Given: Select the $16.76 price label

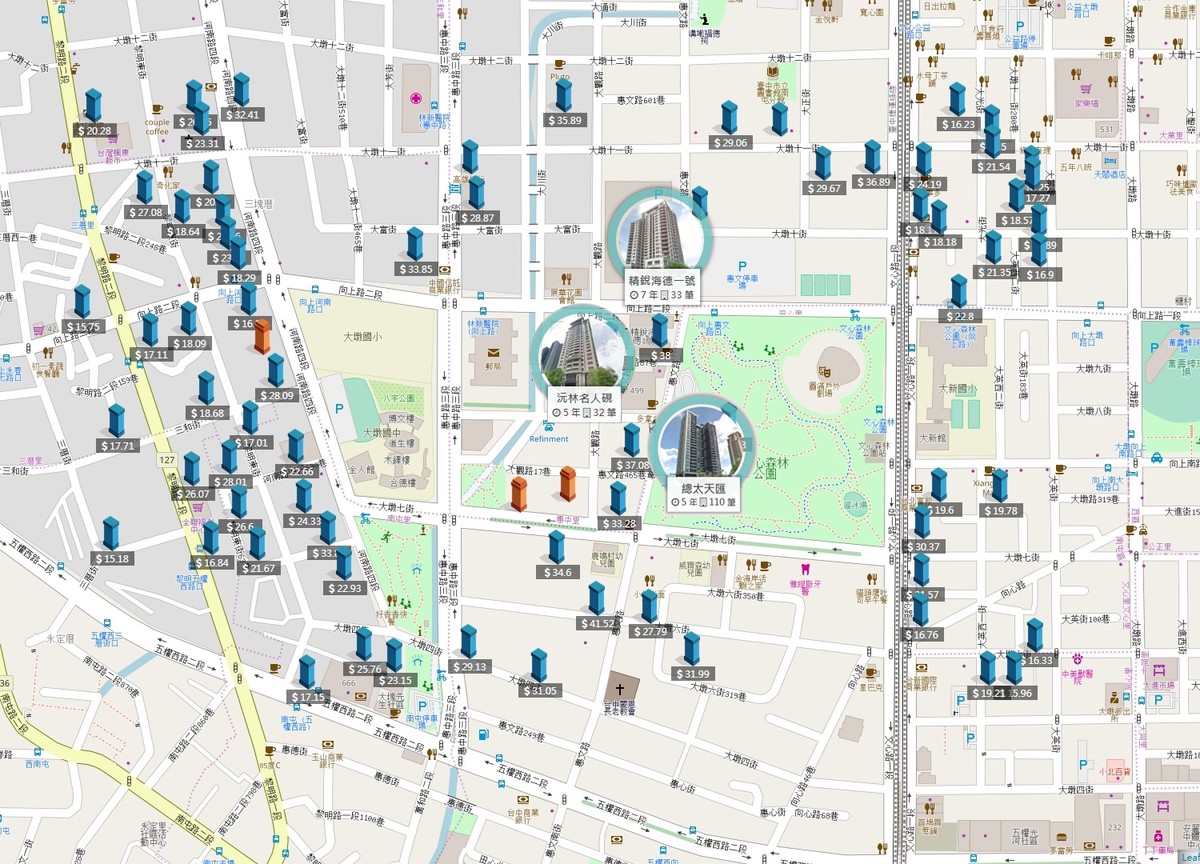Looking at the screenshot, I should pos(921,635).
